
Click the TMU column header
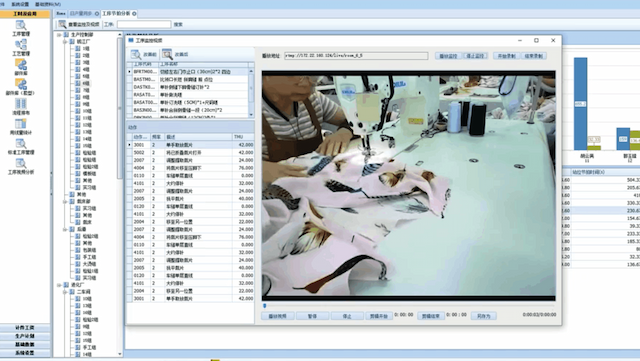pos(243,137)
